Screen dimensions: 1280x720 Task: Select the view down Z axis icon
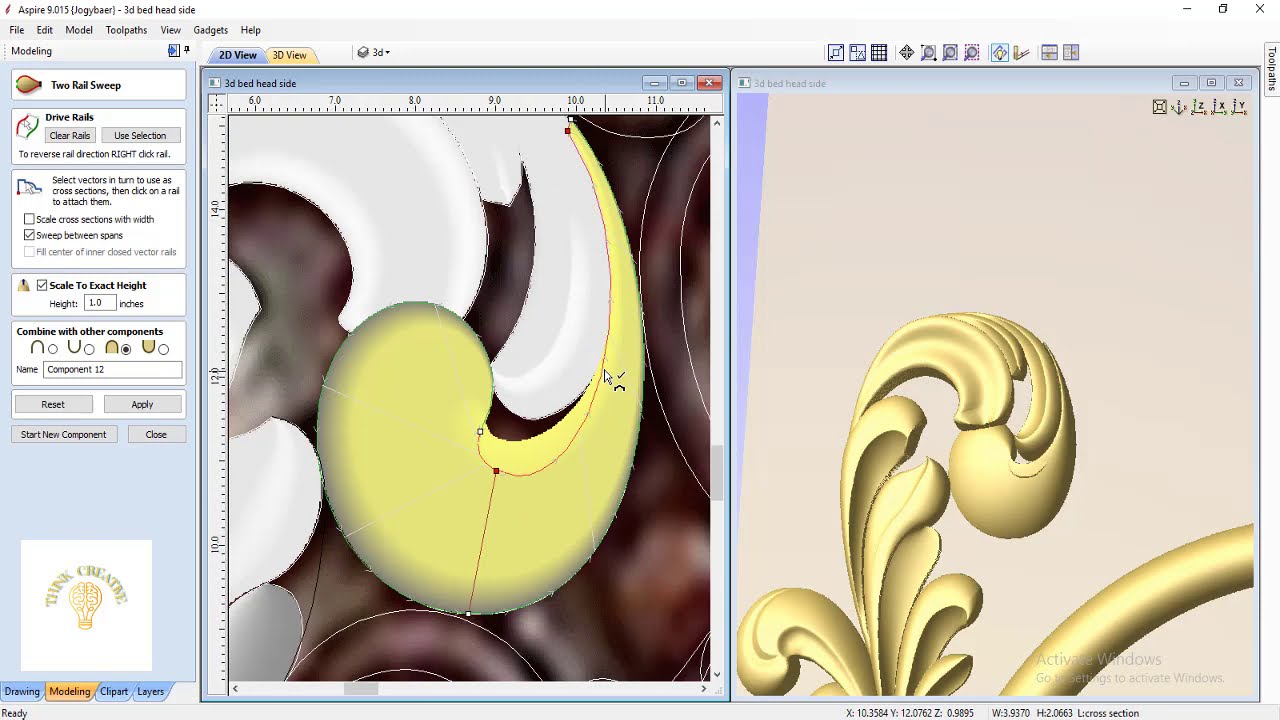click(1199, 107)
